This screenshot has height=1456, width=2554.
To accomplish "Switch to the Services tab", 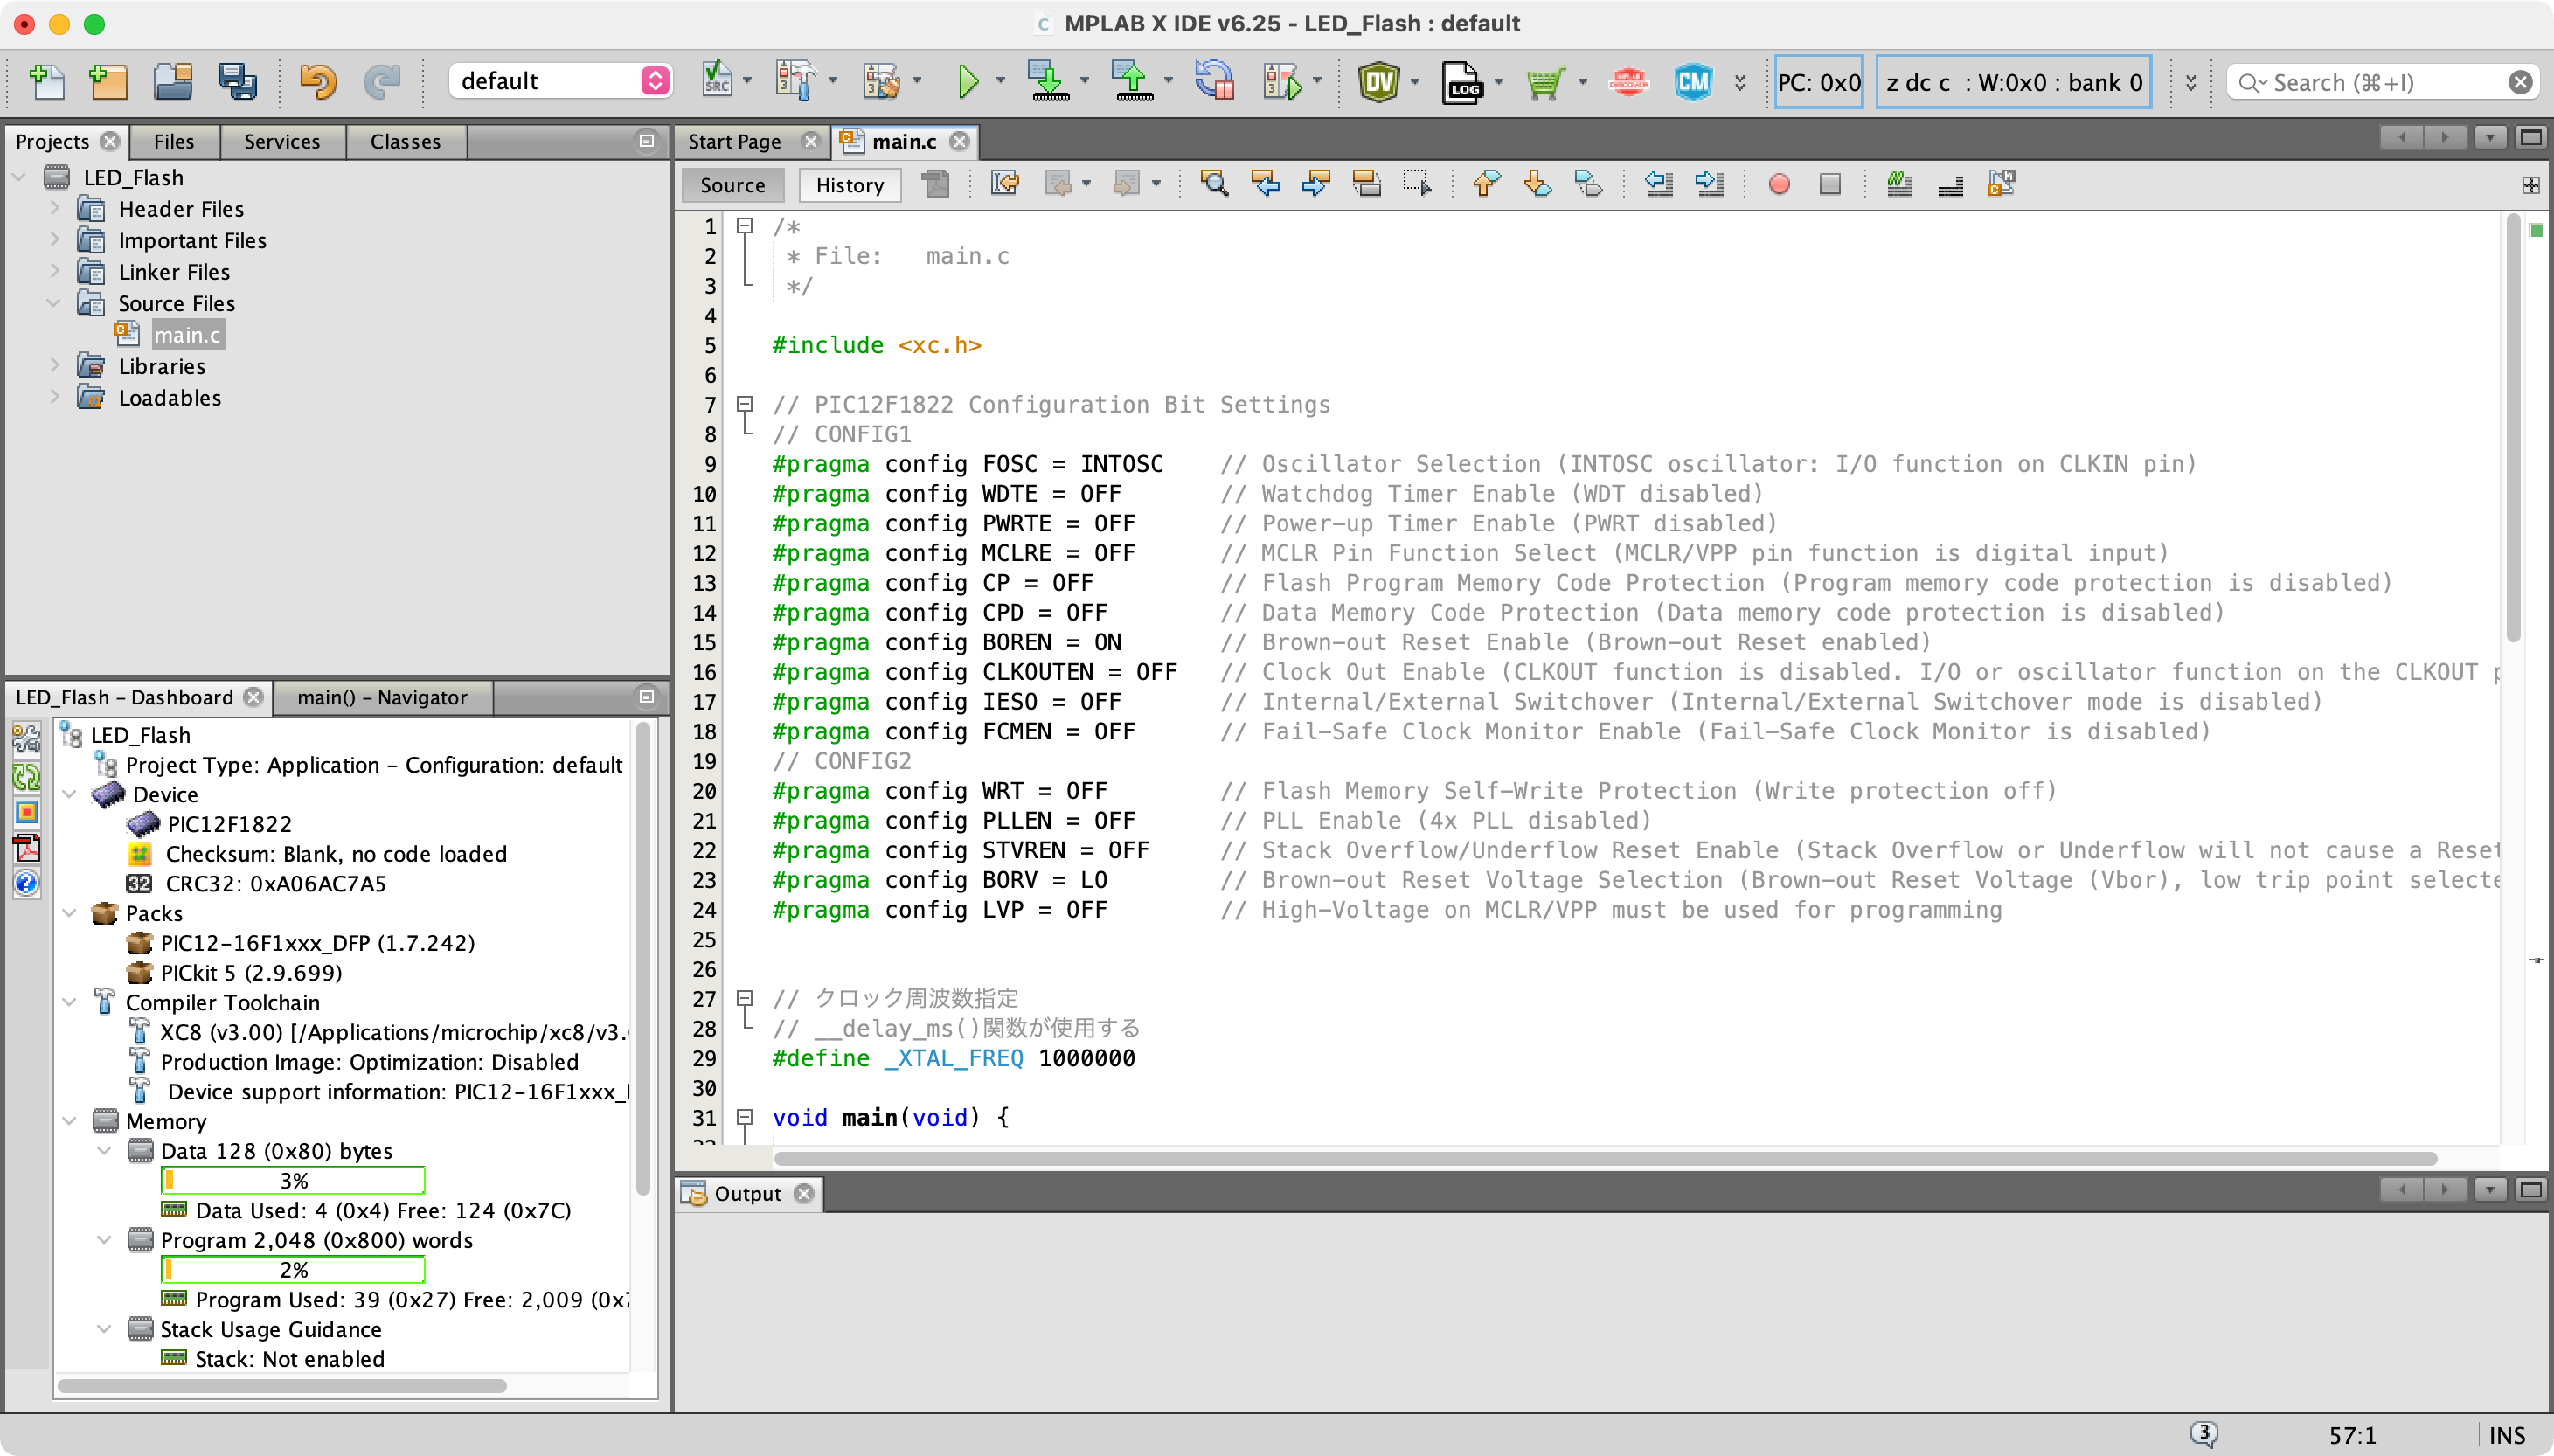I will pyautogui.click(x=282, y=141).
